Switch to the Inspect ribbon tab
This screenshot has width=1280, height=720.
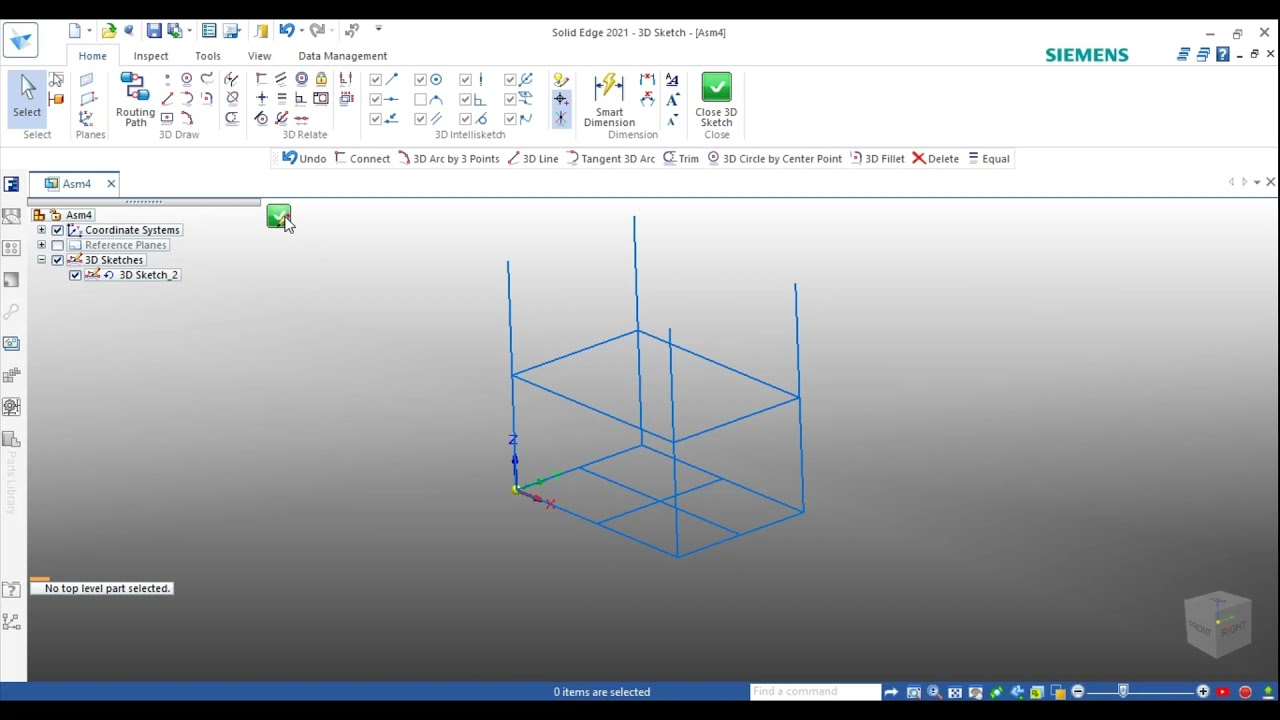(151, 56)
